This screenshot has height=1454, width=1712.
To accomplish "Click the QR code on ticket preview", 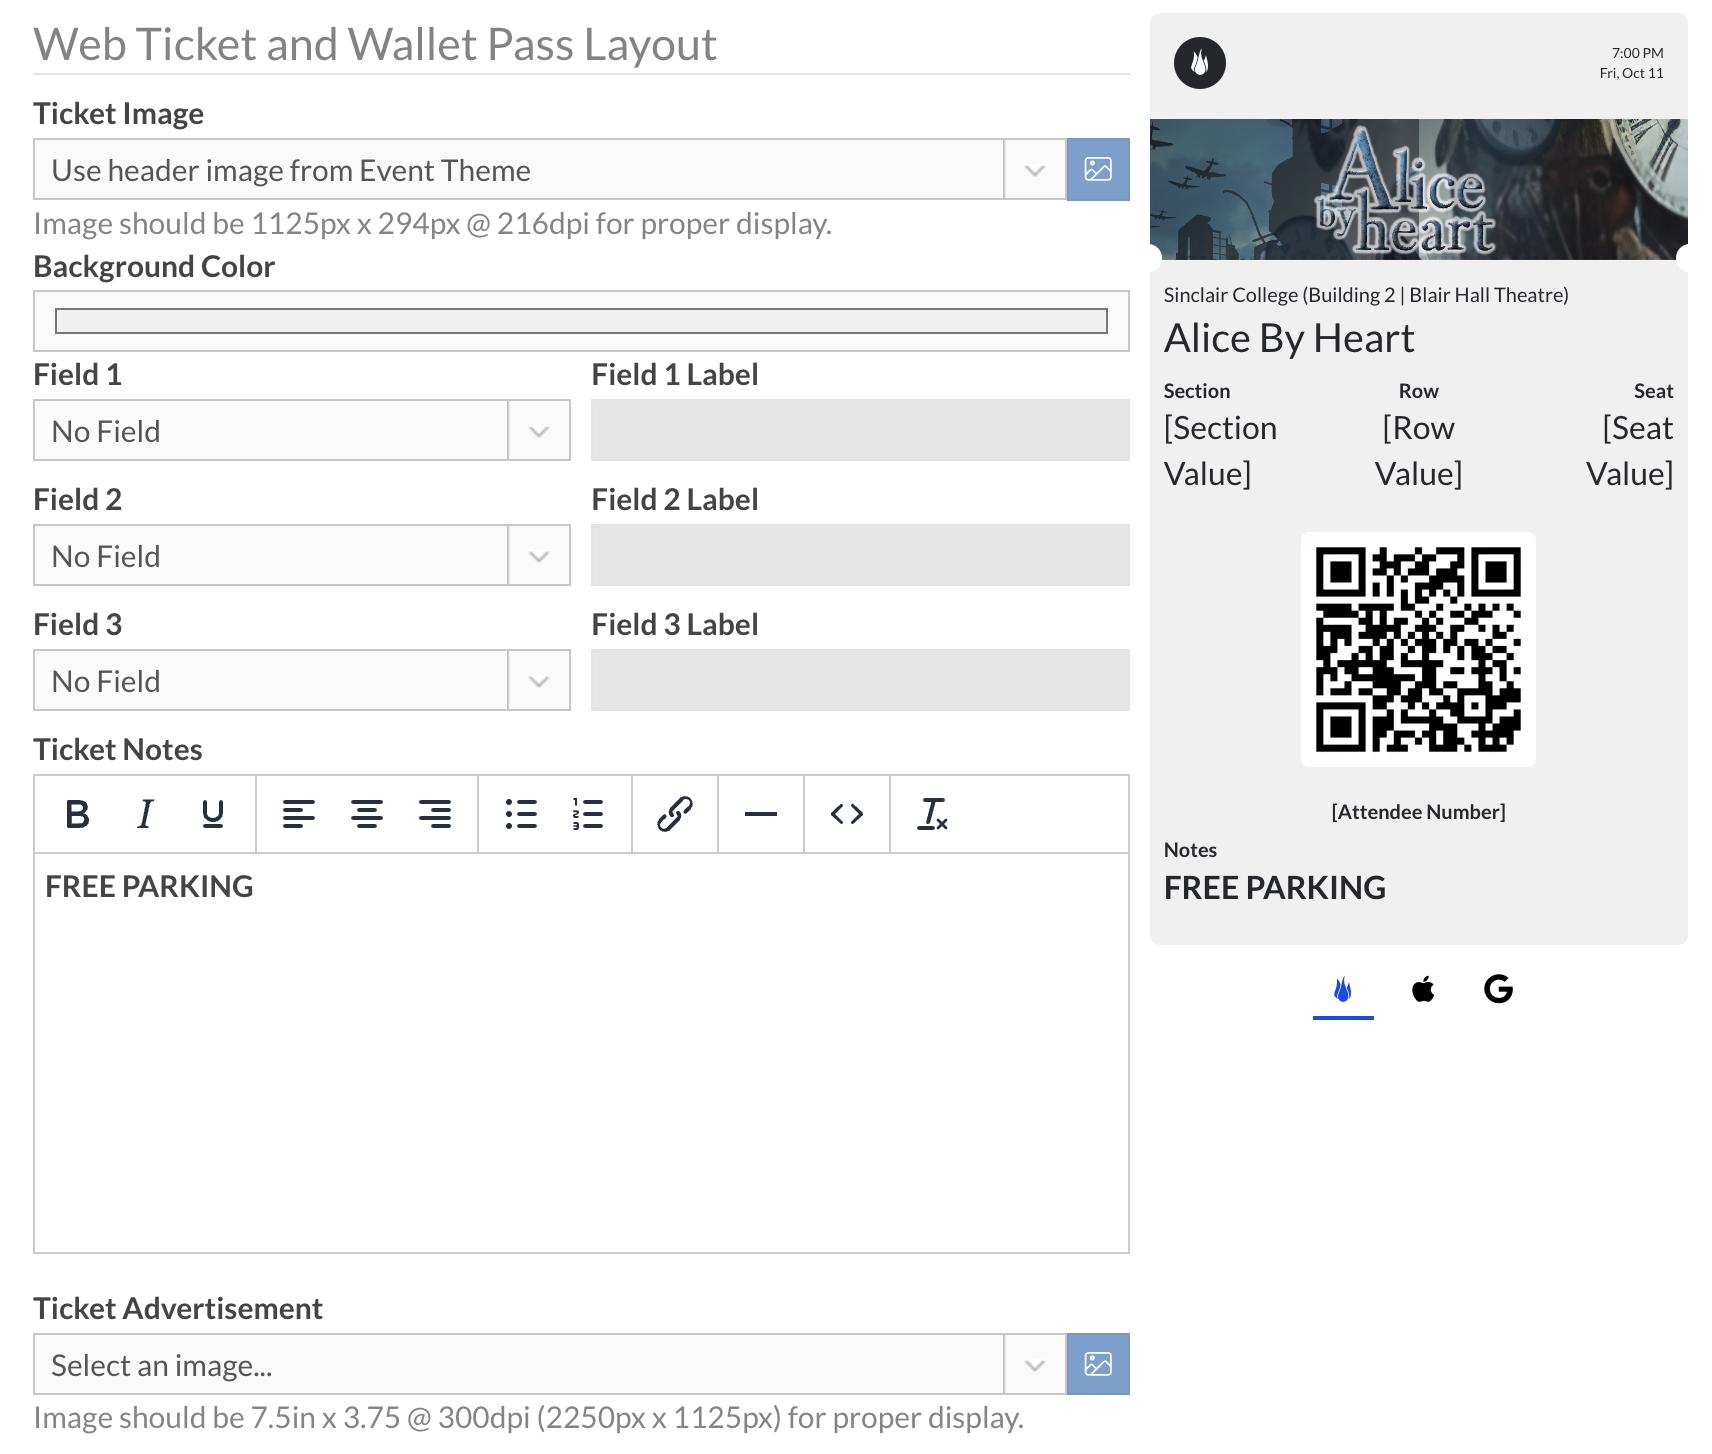I will 1418,649.
